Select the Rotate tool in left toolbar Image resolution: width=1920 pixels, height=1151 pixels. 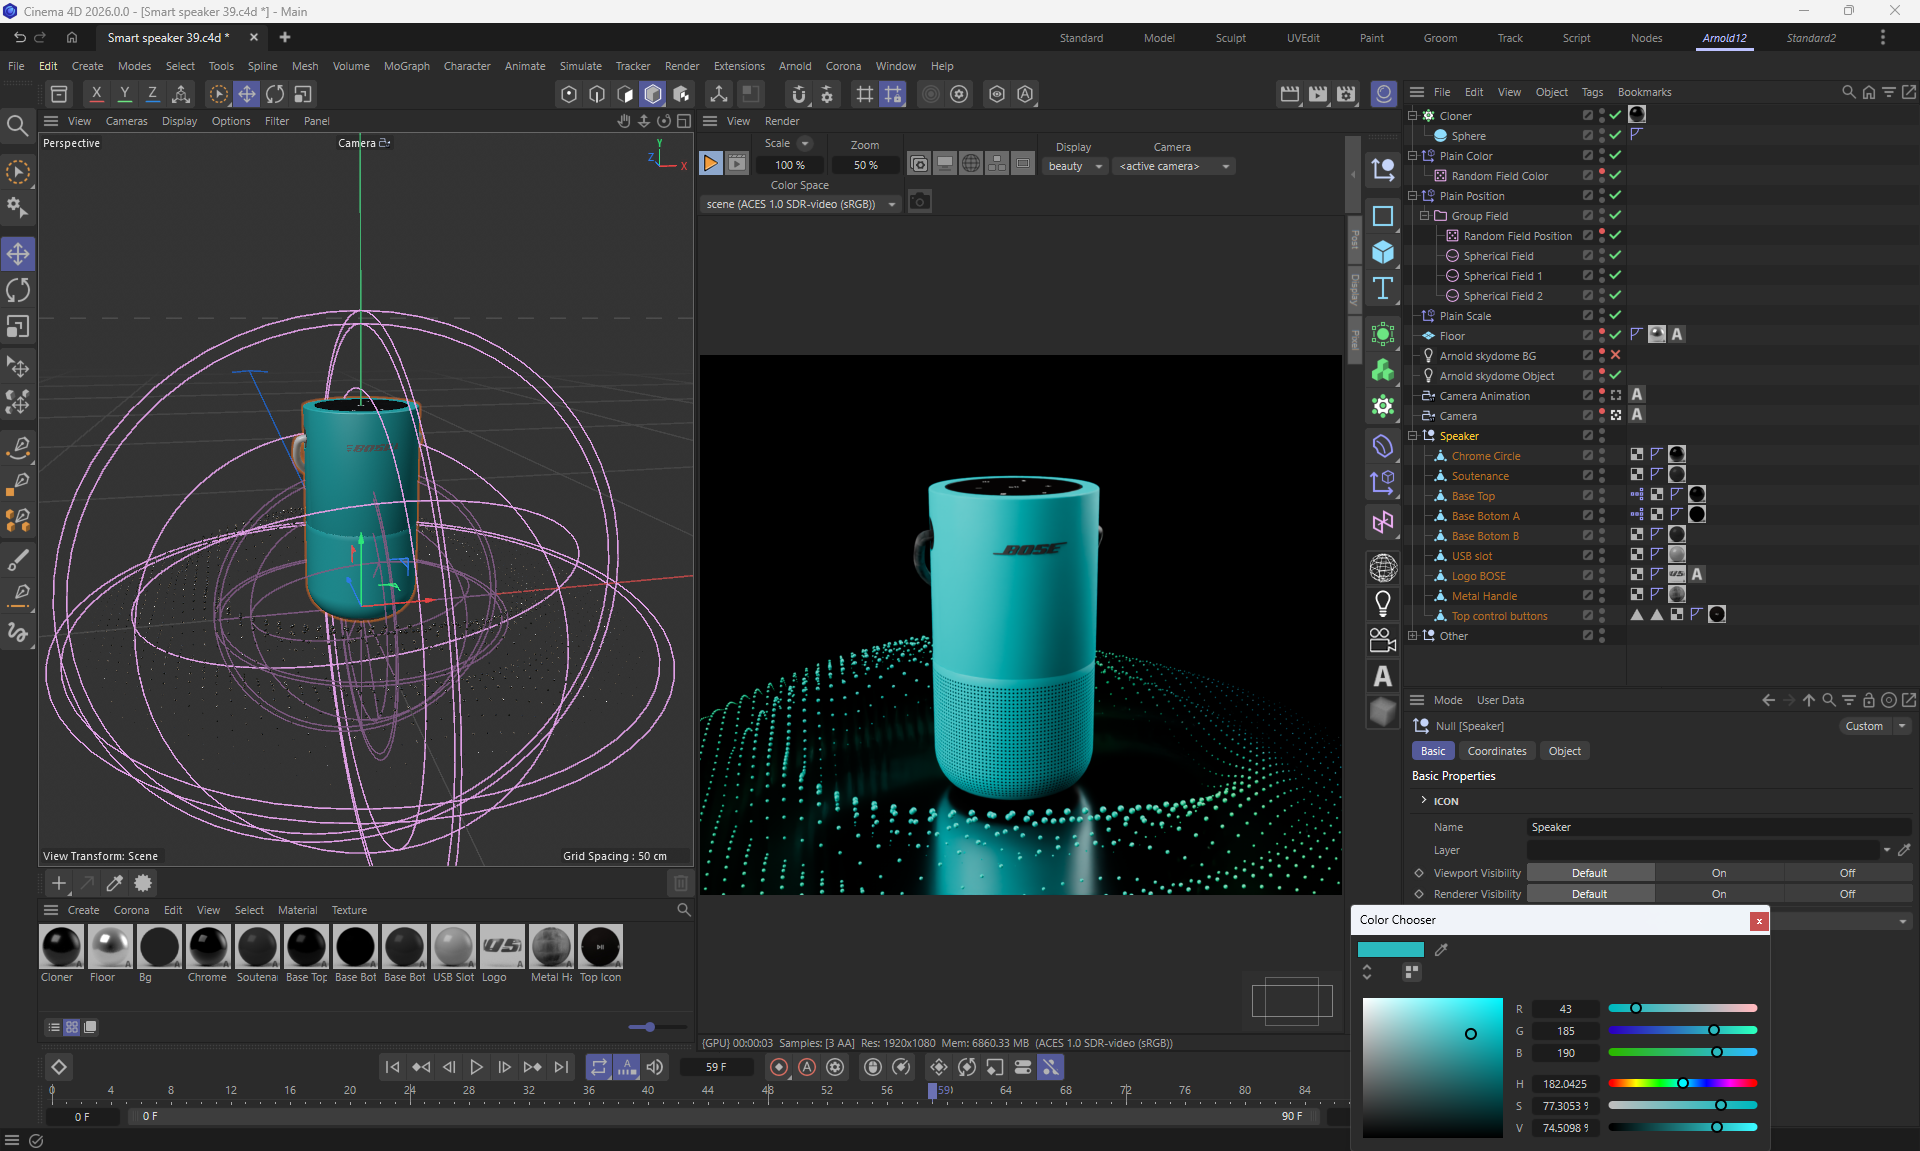pyautogui.click(x=18, y=290)
